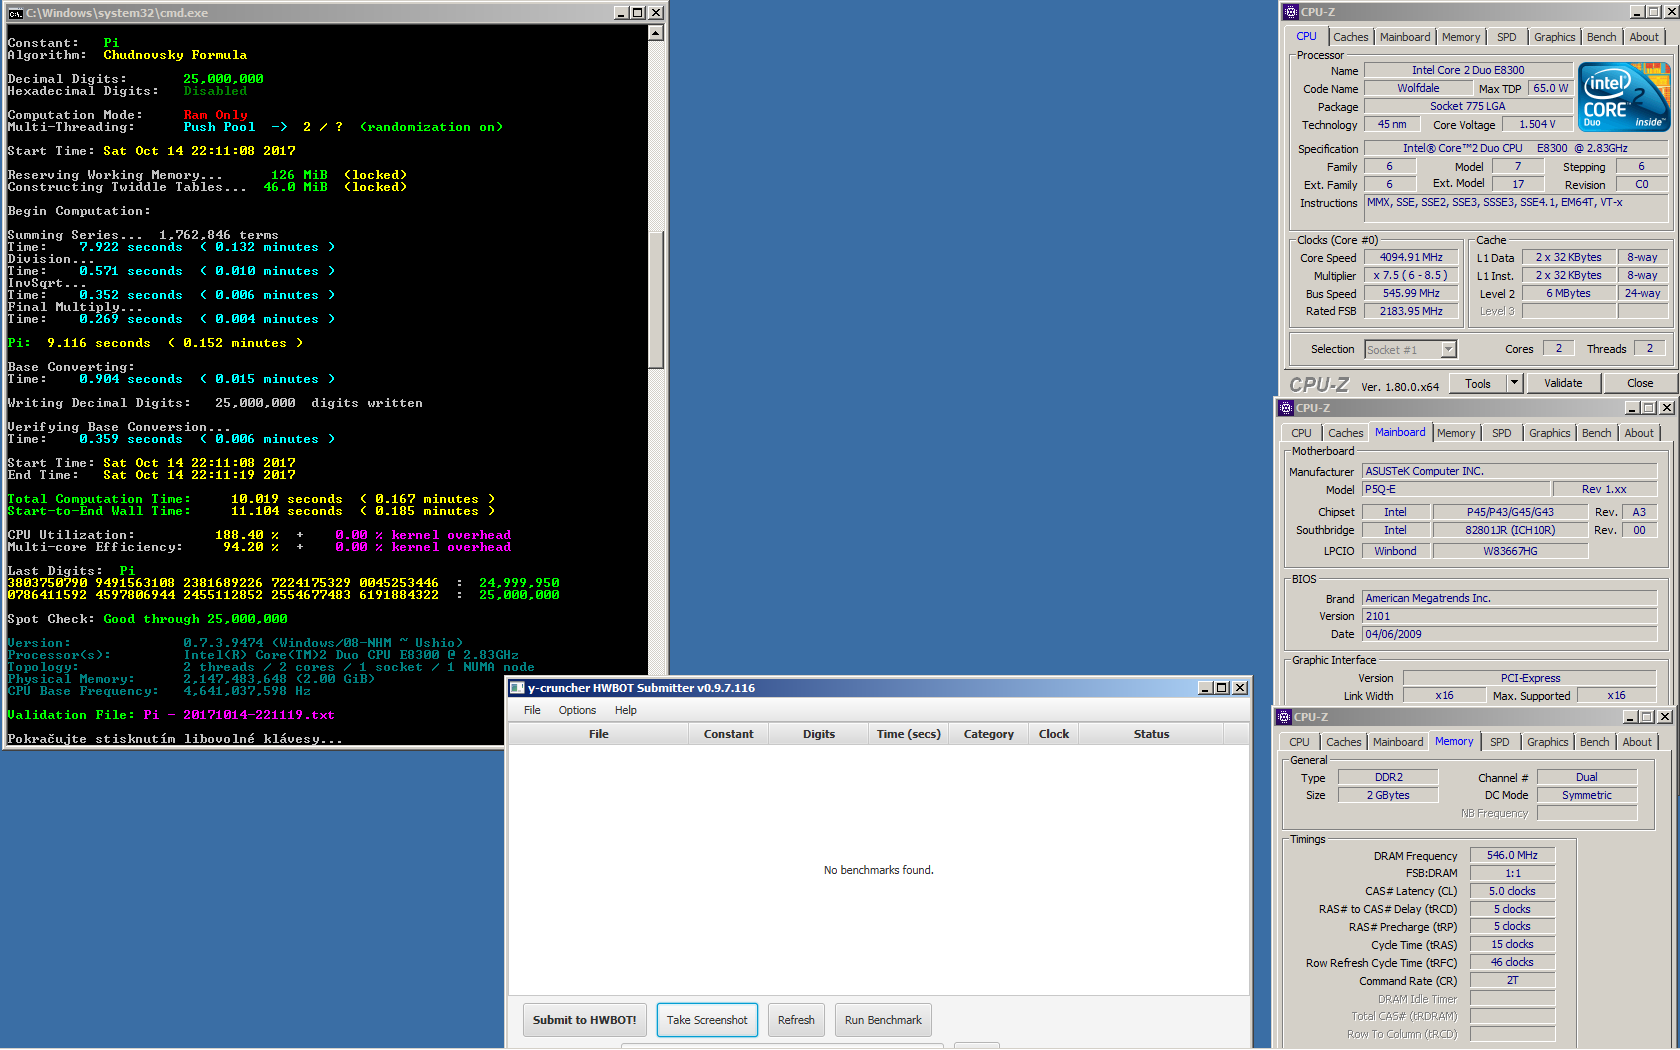Click the Package value Socket 775 LGA
Viewport: 1680px width, 1050px height.
point(1467,106)
